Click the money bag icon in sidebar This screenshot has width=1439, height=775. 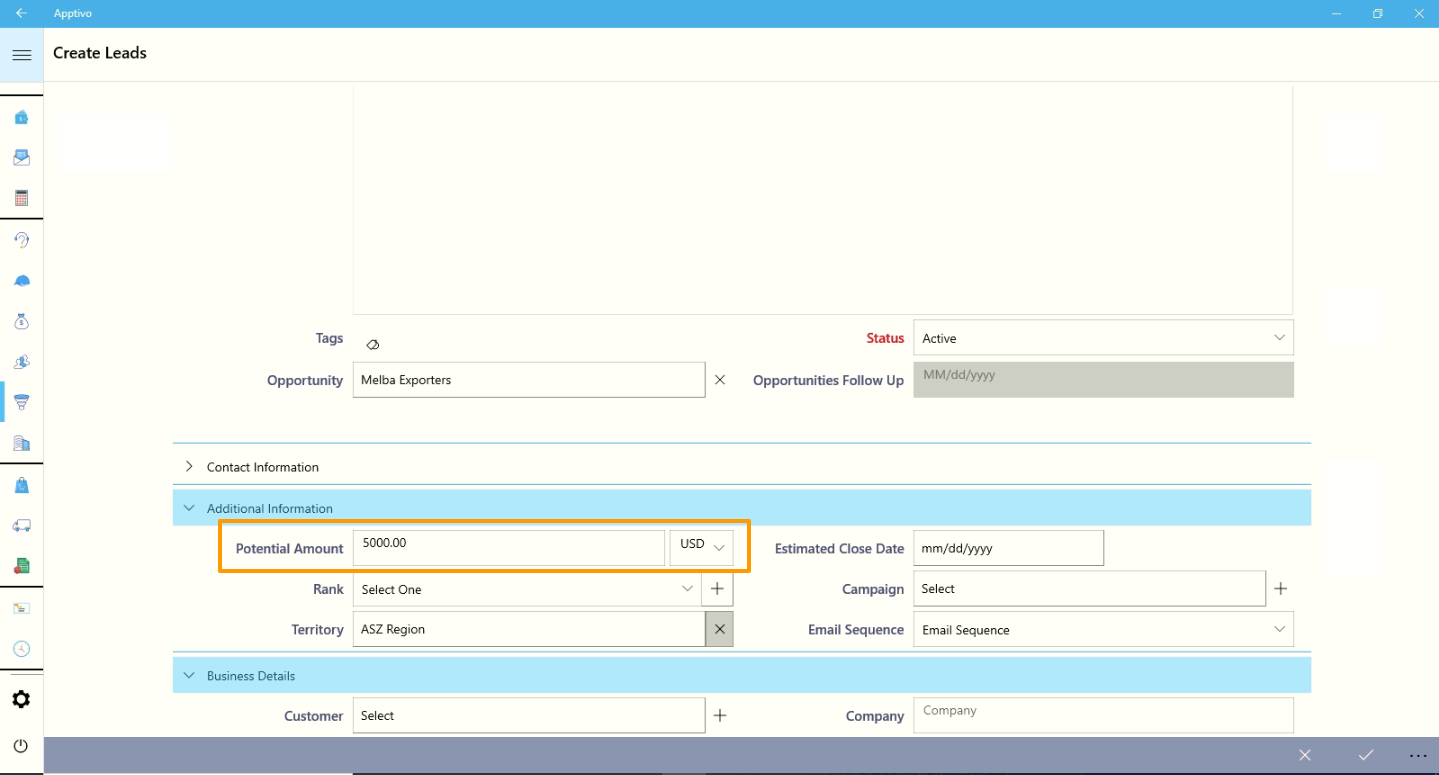21,321
